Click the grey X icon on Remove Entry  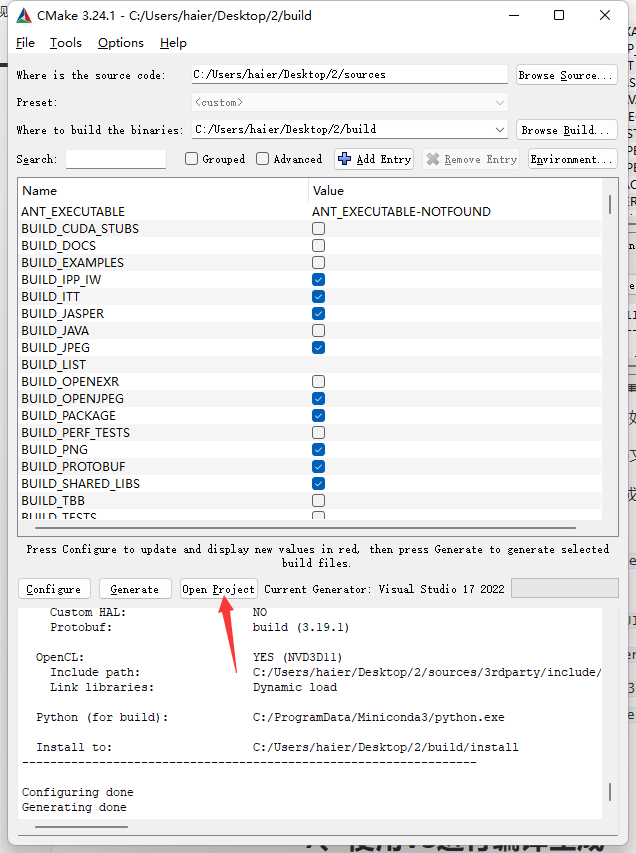coord(433,159)
